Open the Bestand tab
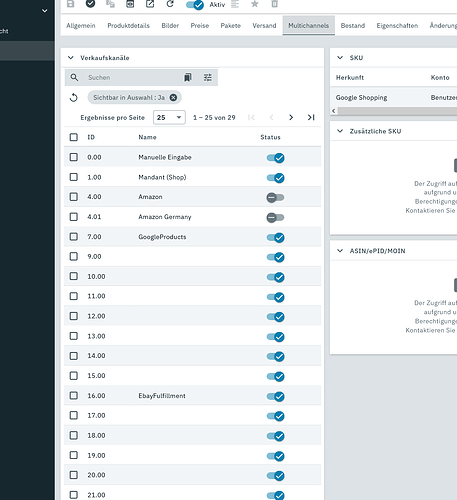 pyautogui.click(x=353, y=26)
